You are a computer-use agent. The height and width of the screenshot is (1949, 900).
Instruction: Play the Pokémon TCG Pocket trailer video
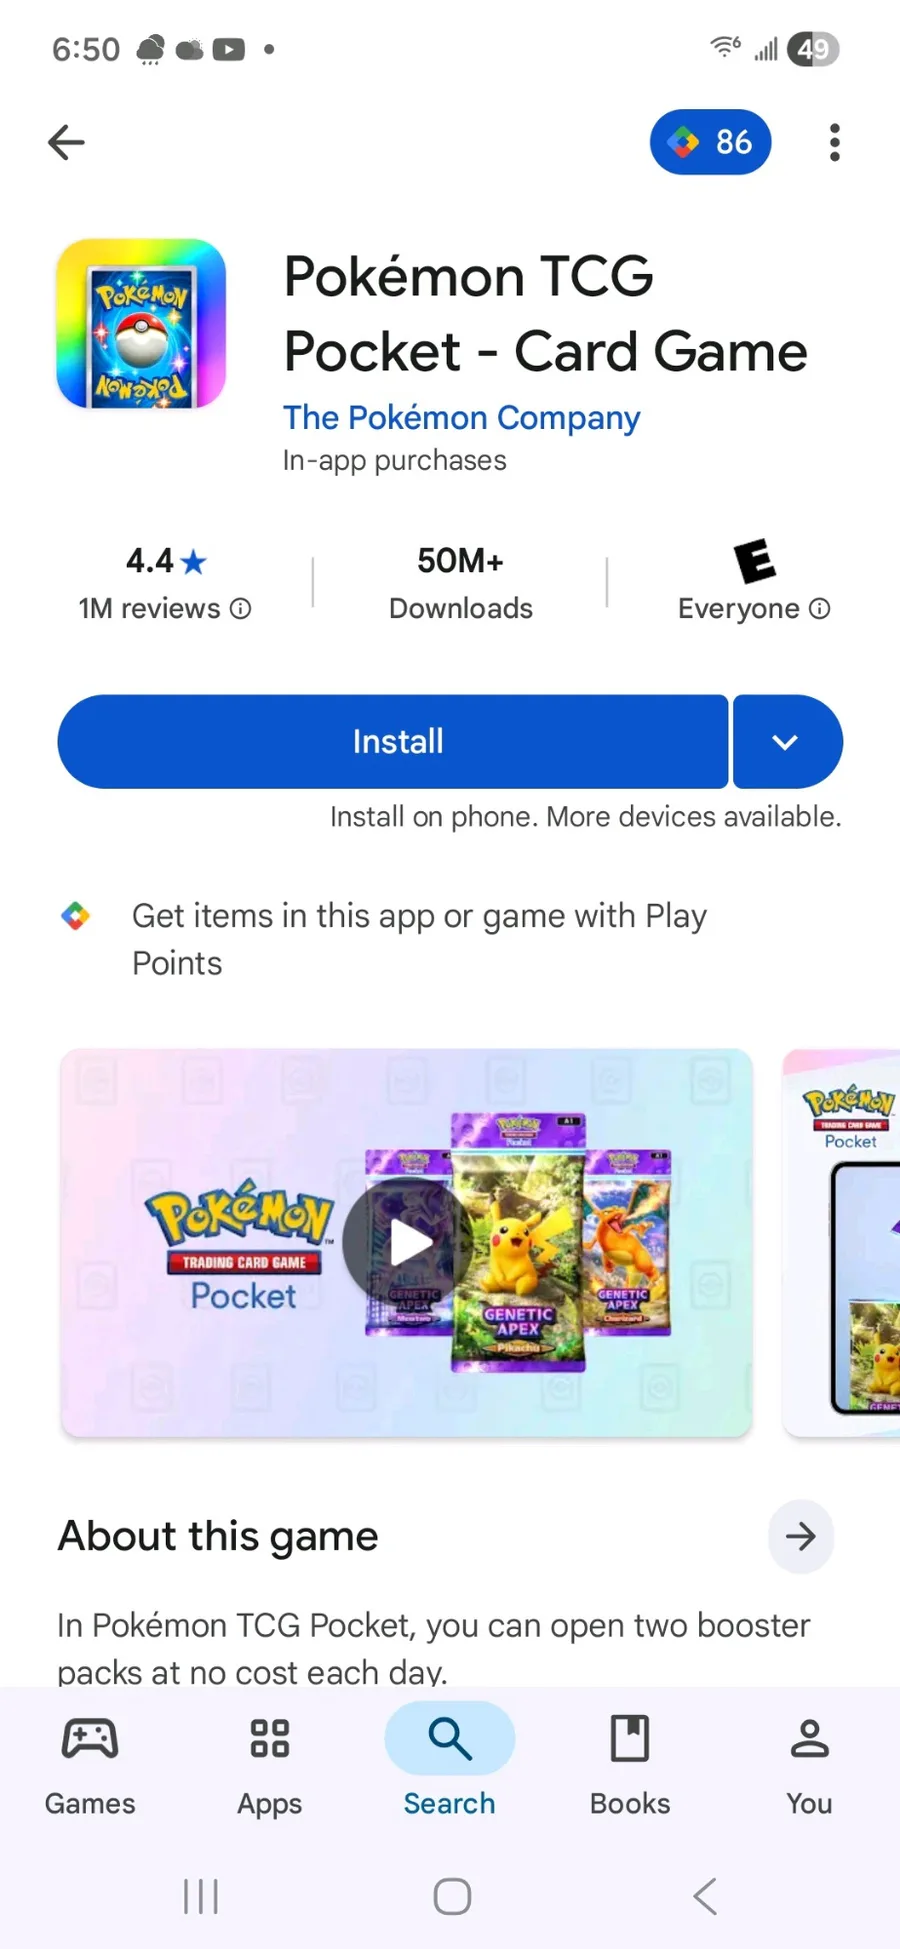(406, 1243)
